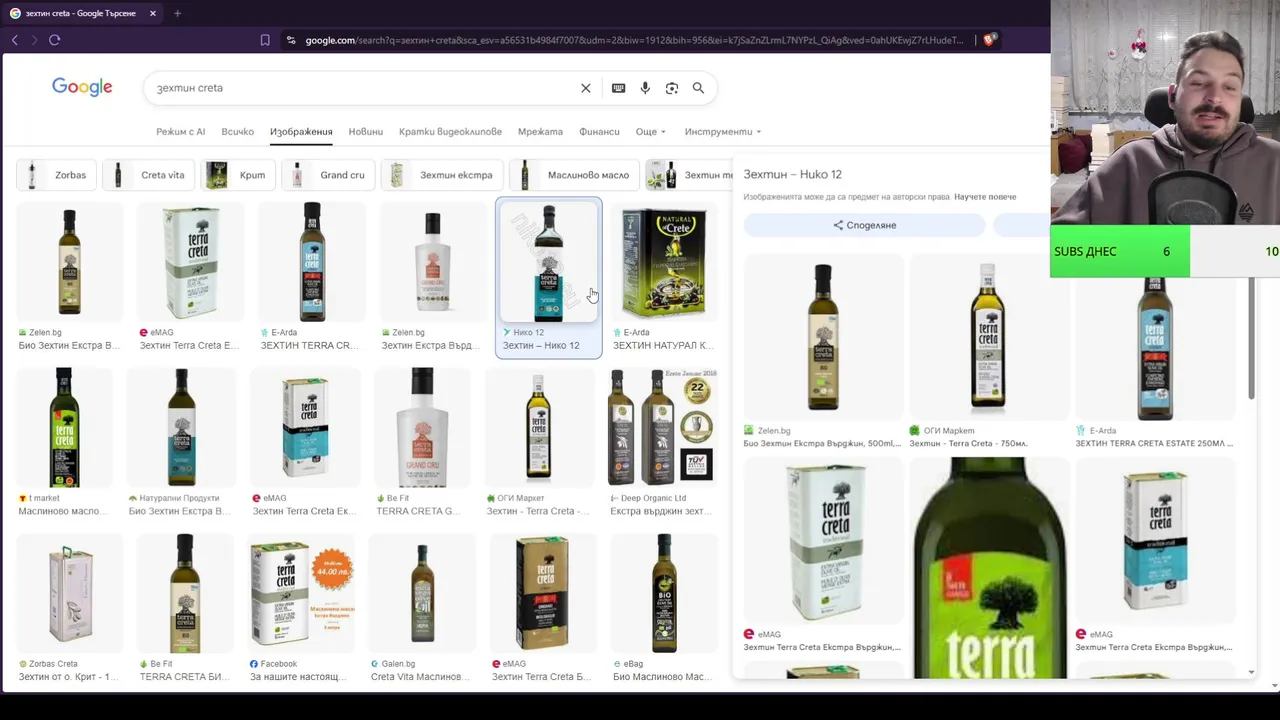This screenshot has width=1280, height=720.
Task: Open eBag Био Маслиново Мас thumbnail
Action: pyautogui.click(x=664, y=594)
